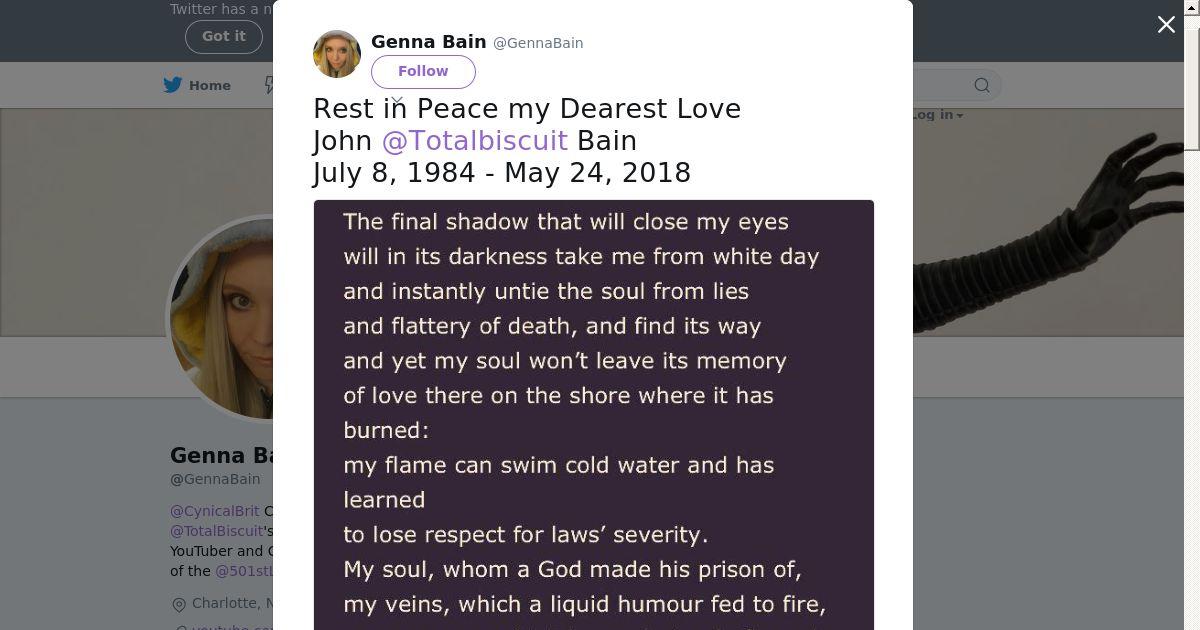This screenshot has width=1200, height=630.
Task: Dismiss the notice with Got it
Action: pyautogui.click(x=223, y=36)
